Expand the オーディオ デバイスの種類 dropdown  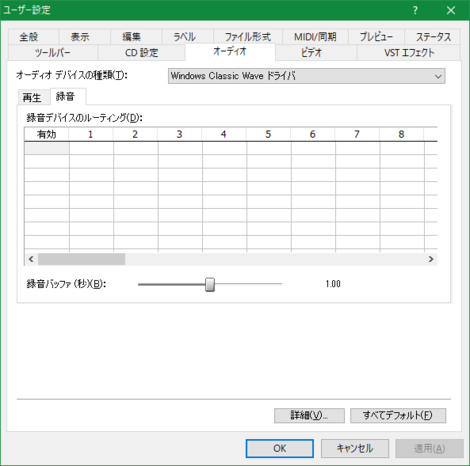tap(306, 76)
